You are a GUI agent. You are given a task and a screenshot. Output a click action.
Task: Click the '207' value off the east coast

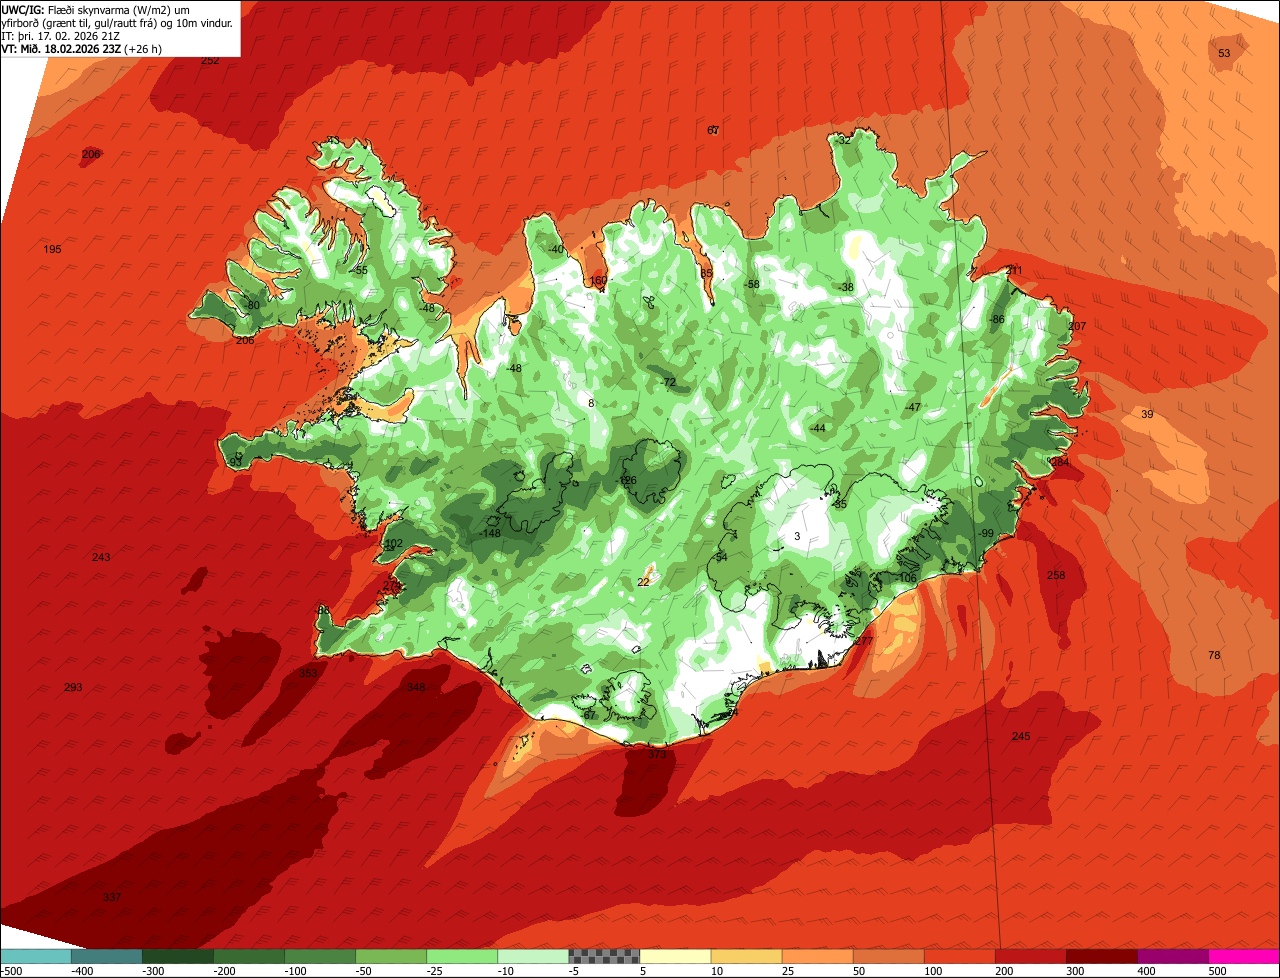coord(1077,327)
